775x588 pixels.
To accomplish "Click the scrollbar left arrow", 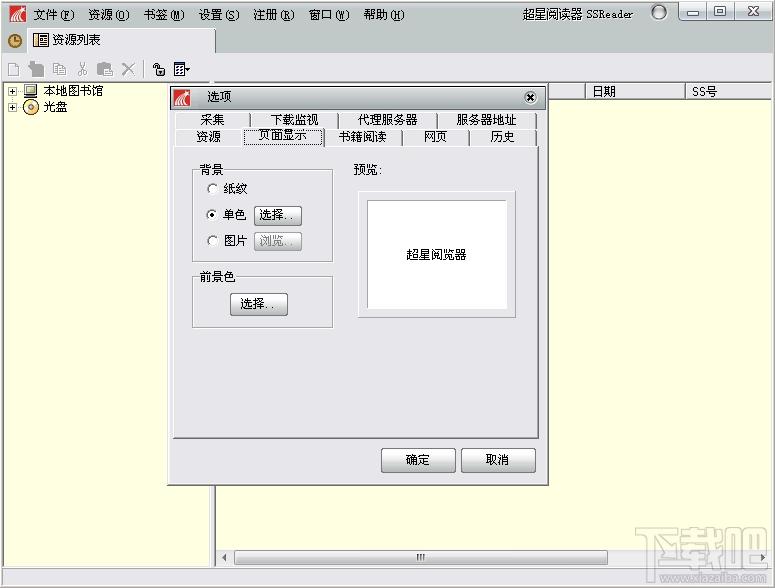I will [224, 557].
